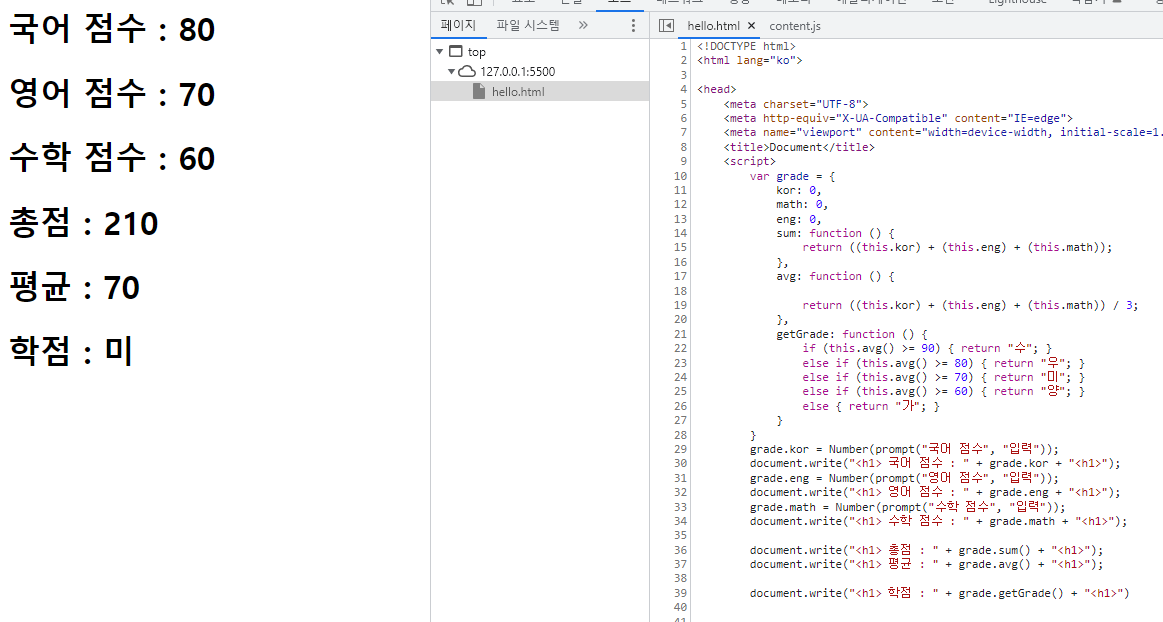Click 'var grade = {' in the code
The width and height of the screenshot is (1163, 622).
[x=792, y=176]
